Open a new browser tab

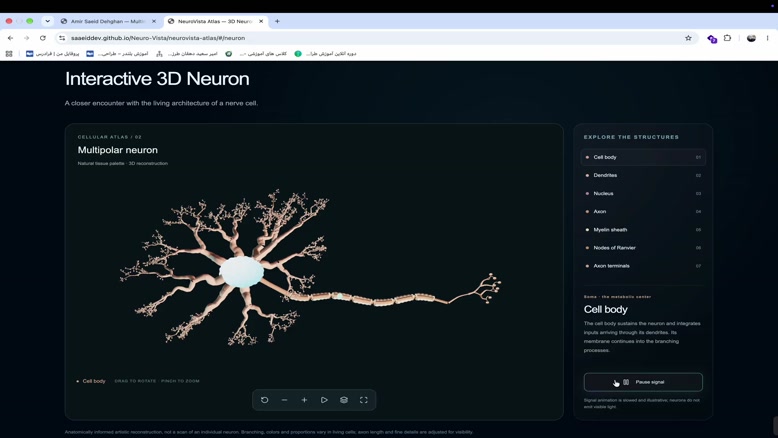(277, 21)
